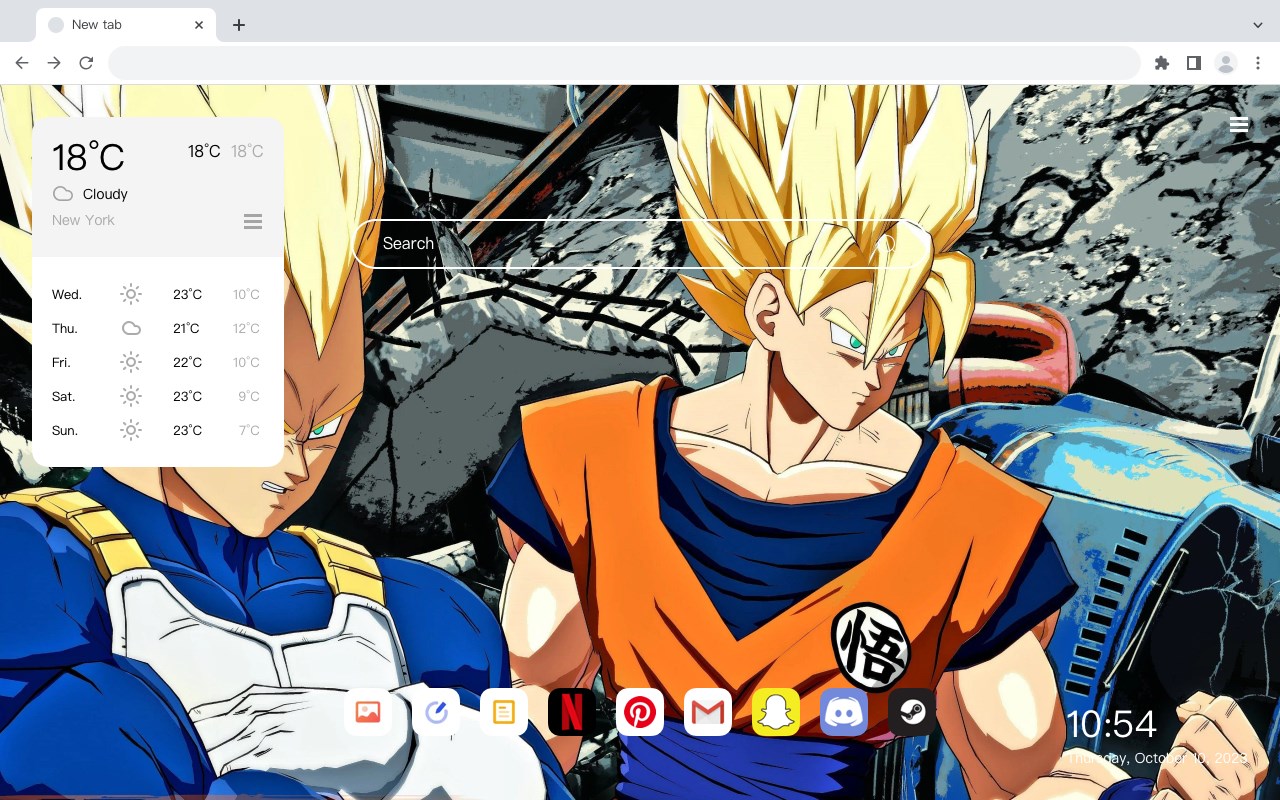Open the Snapchat shortcut
The image size is (1280, 800).
click(776, 712)
